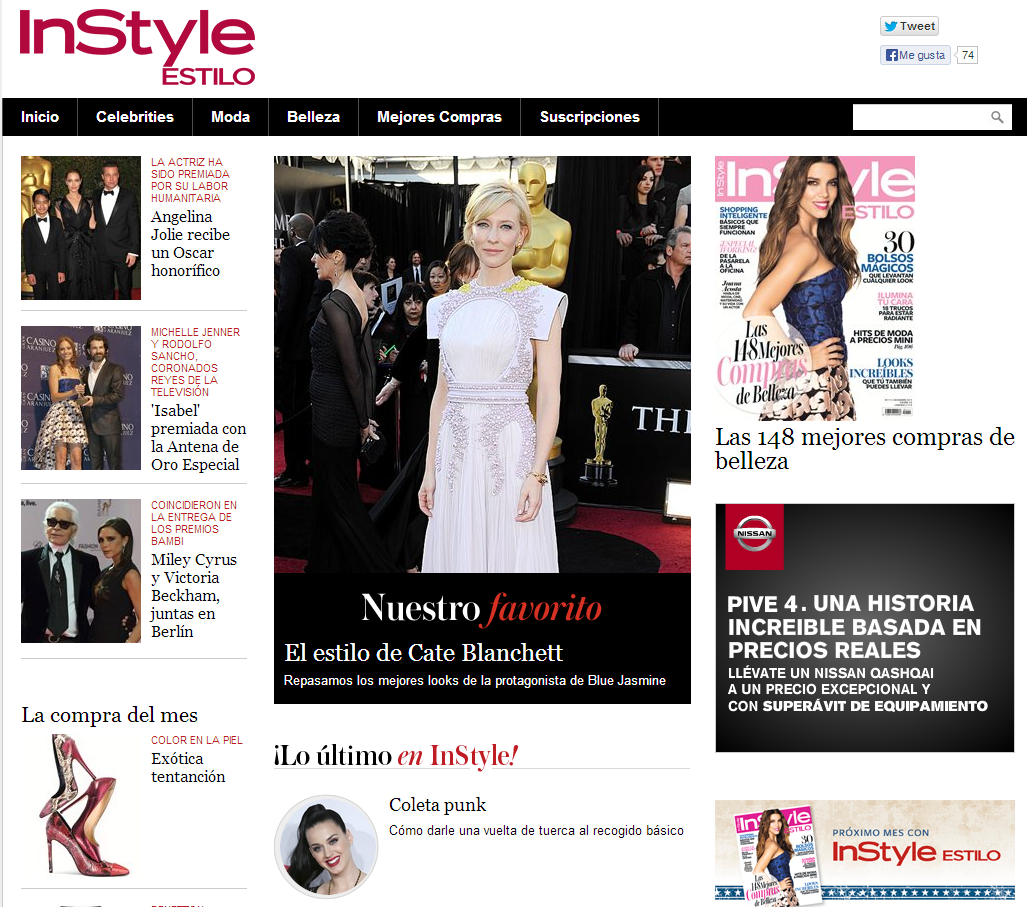Open the red heels product image
The image size is (1027, 907).
(x=81, y=805)
